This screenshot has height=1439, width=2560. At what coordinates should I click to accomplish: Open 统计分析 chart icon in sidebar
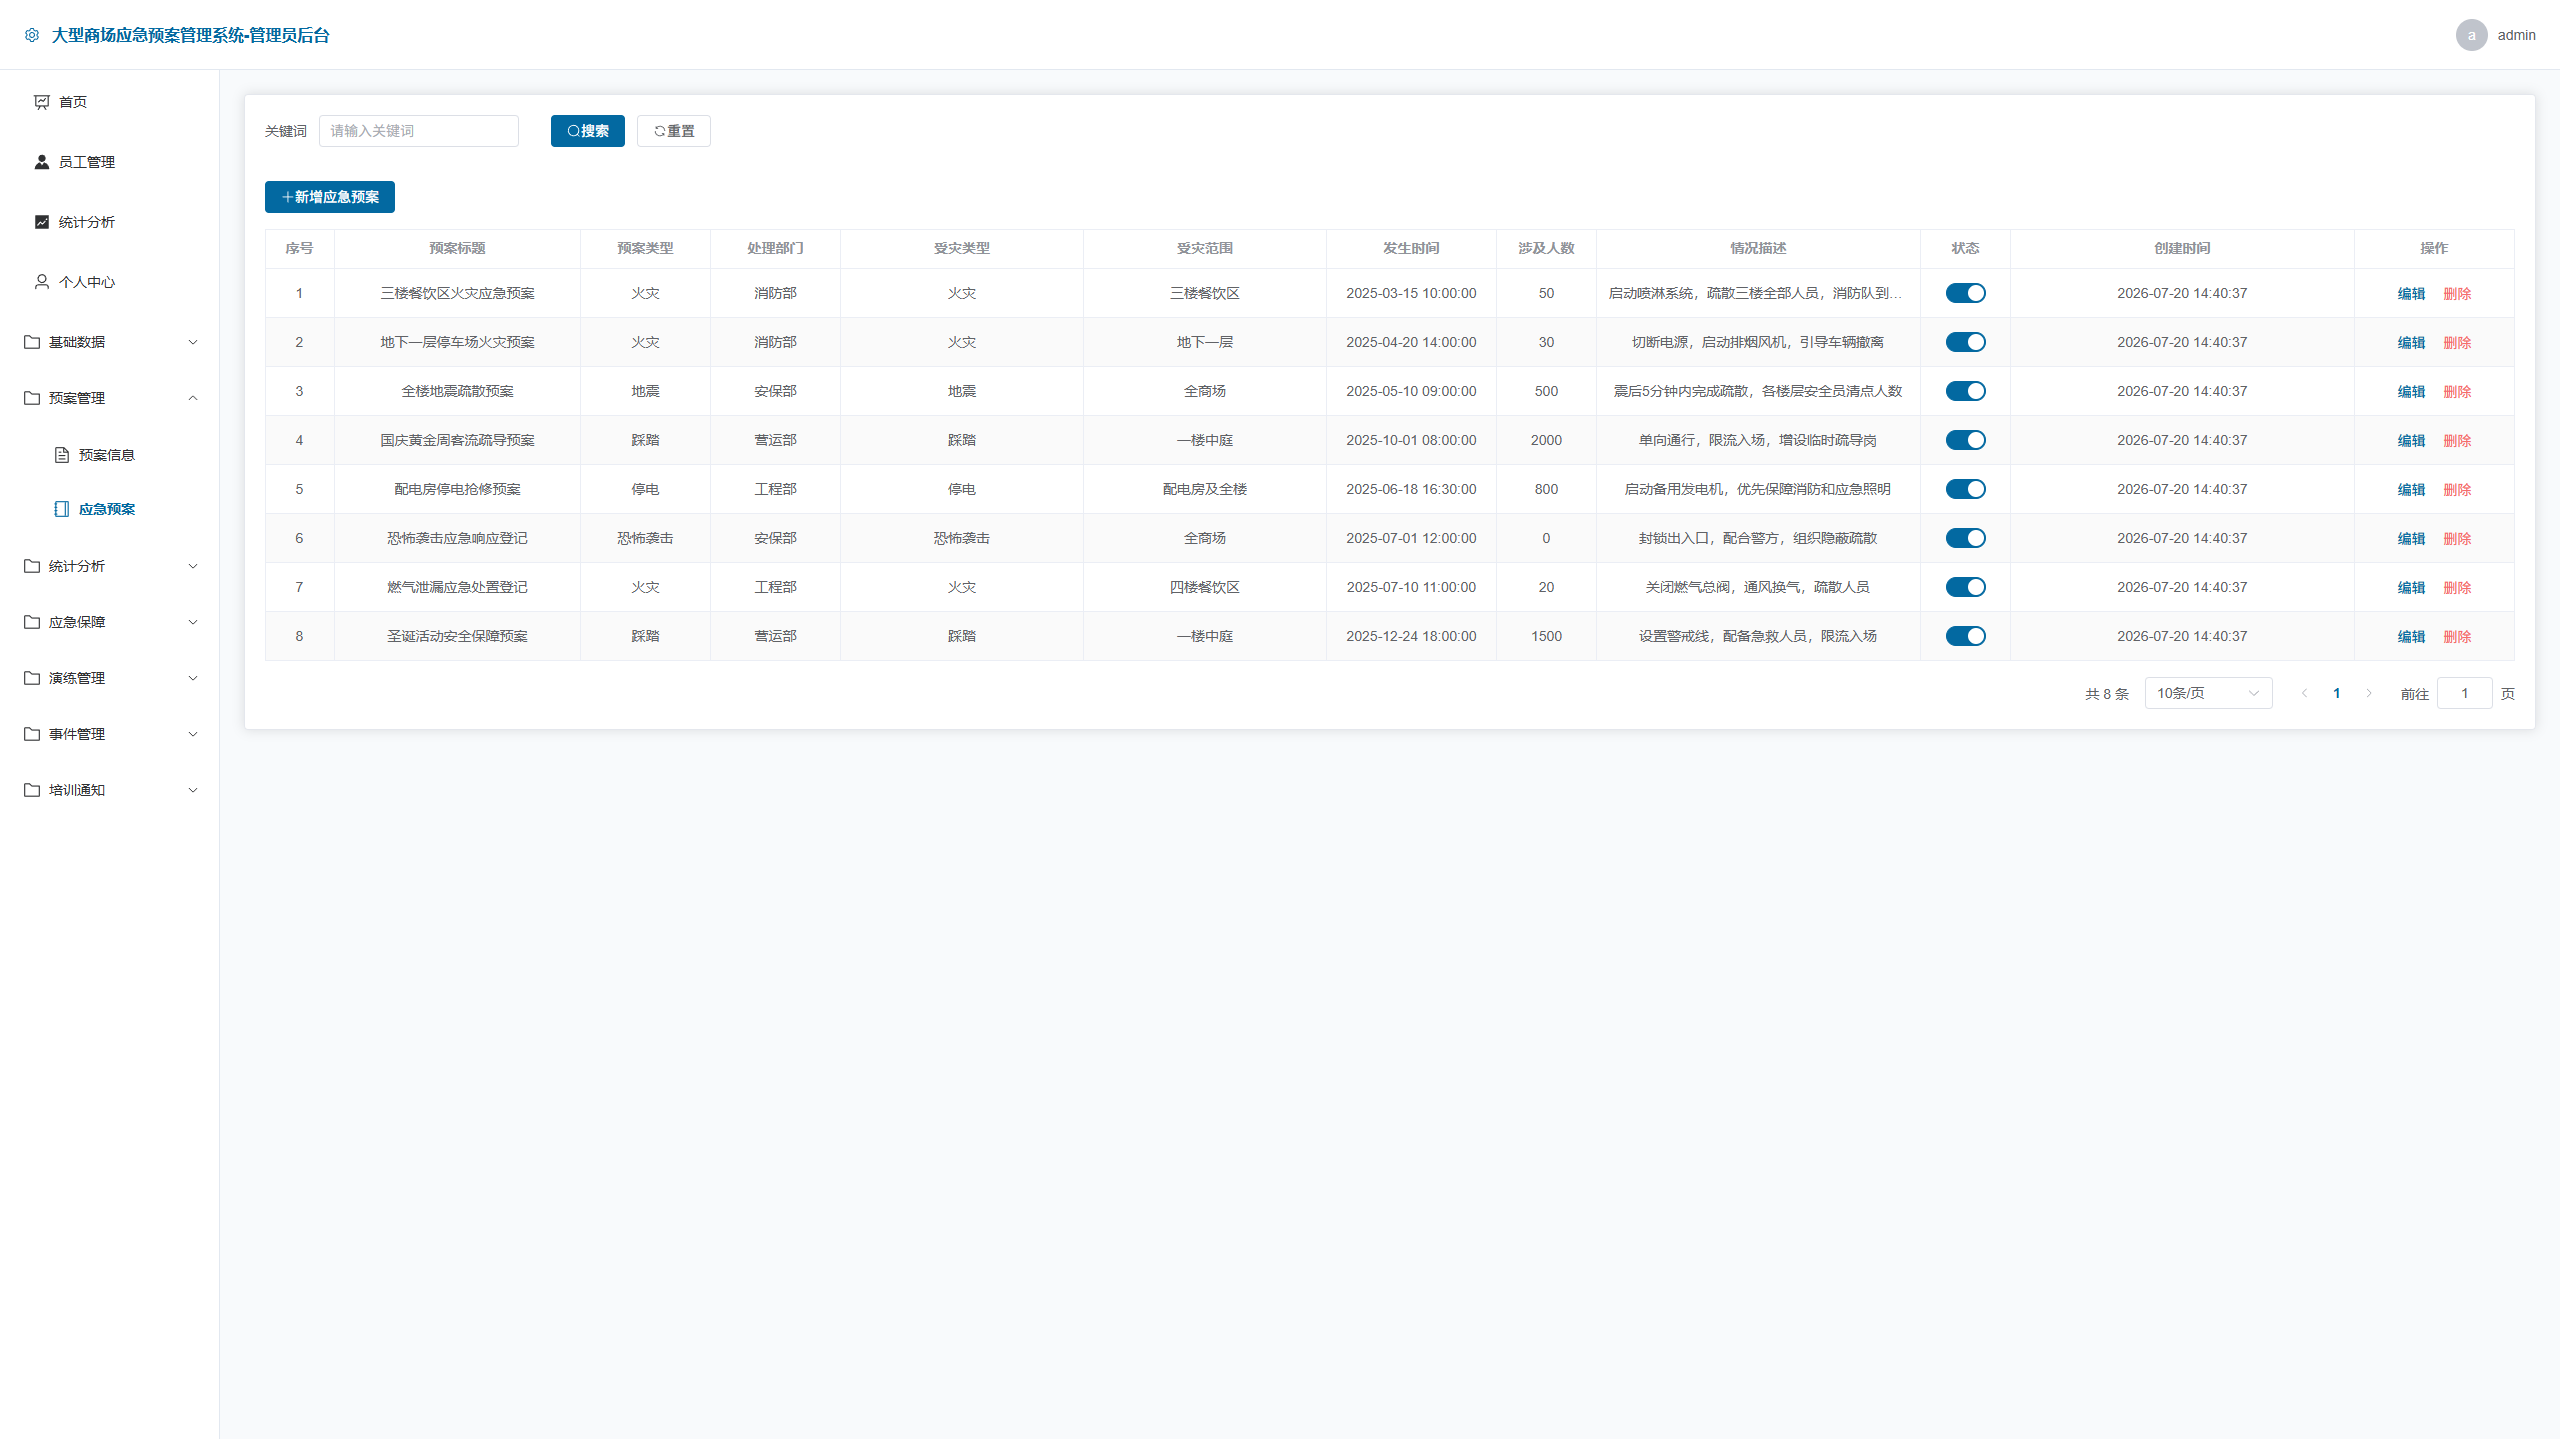(42, 222)
